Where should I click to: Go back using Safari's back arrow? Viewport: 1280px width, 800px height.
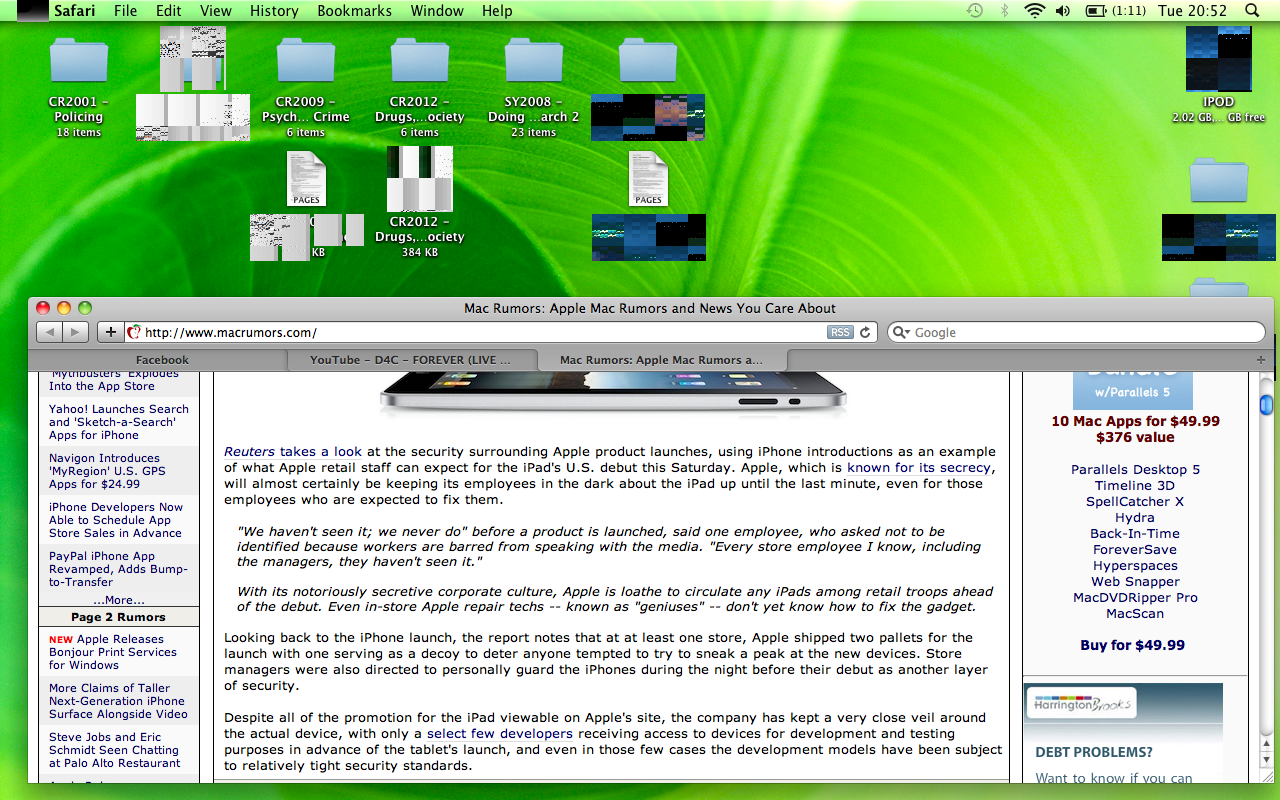click(x=49, y=332)
